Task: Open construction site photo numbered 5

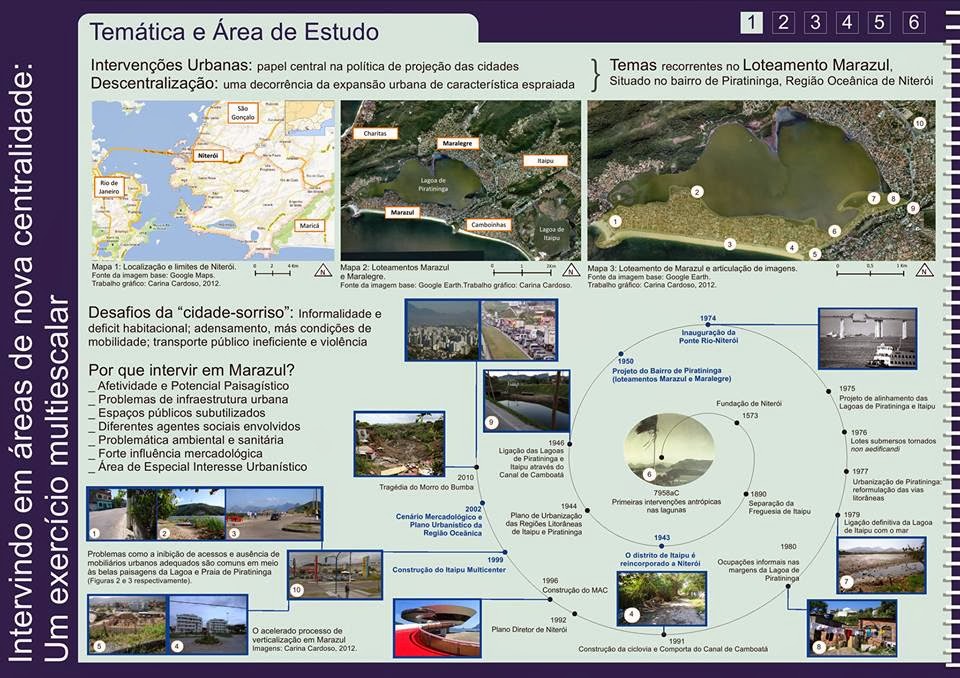Action: coord(127,624)
